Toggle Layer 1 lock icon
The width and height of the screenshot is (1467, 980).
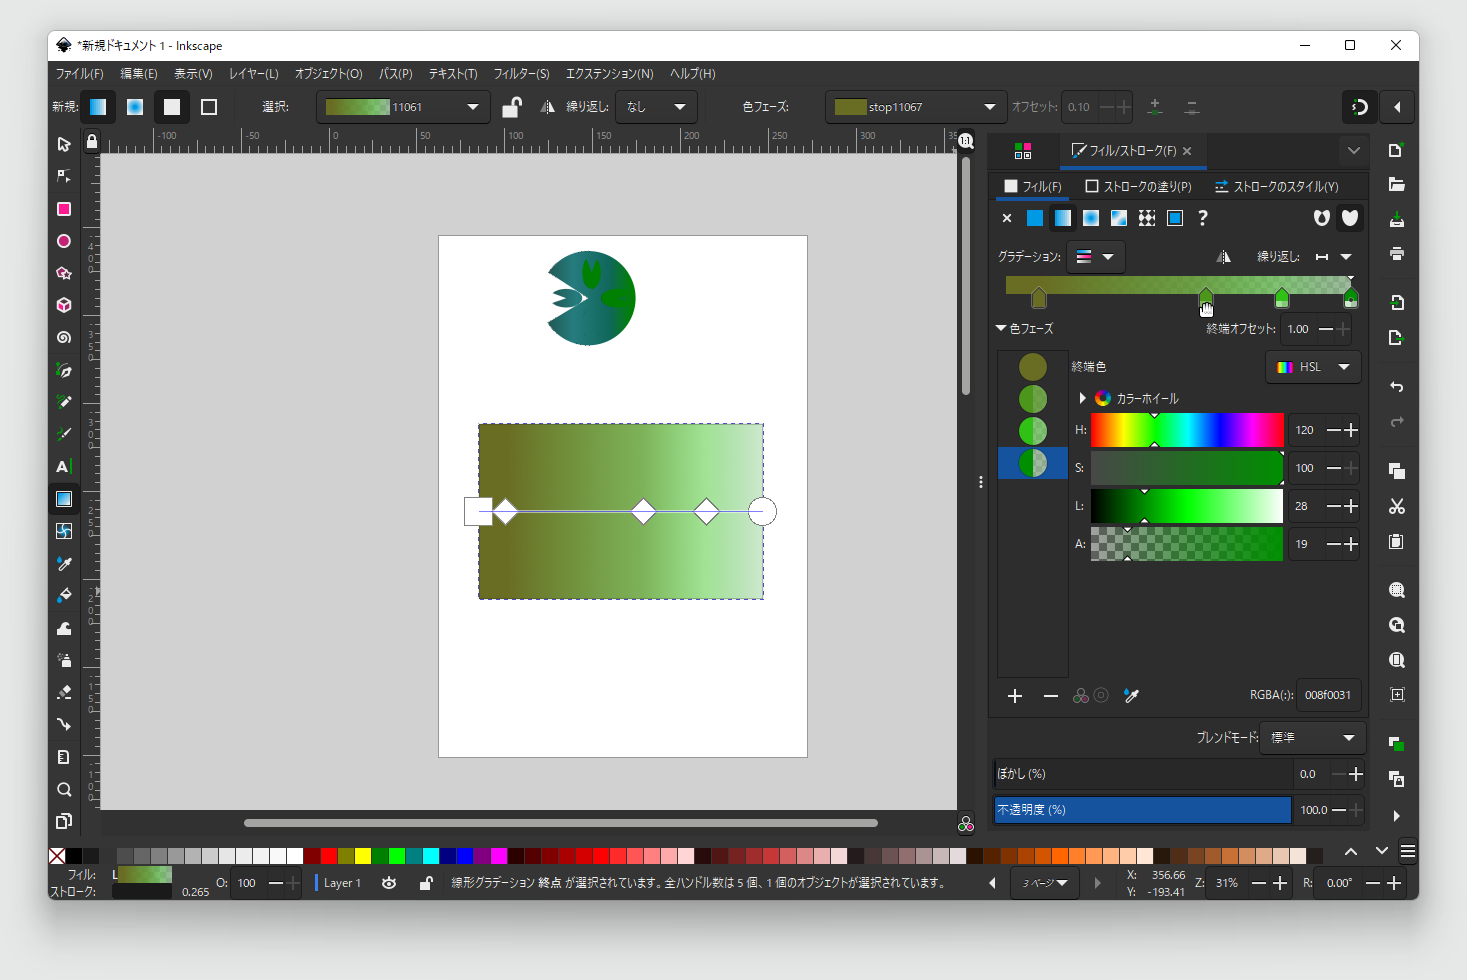click(426, 883)
